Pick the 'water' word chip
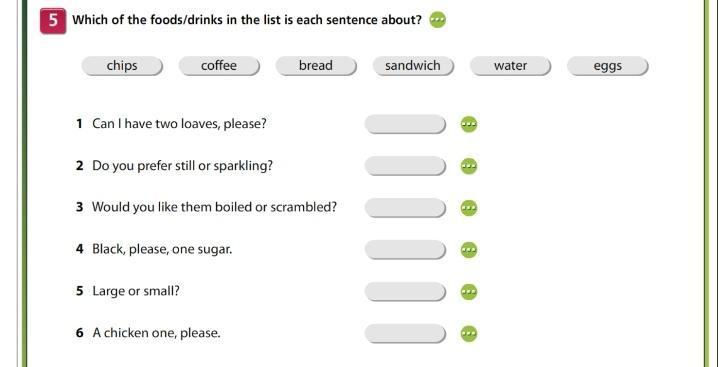This screenshot has width=720, height=367. click(x=510, y=66)
